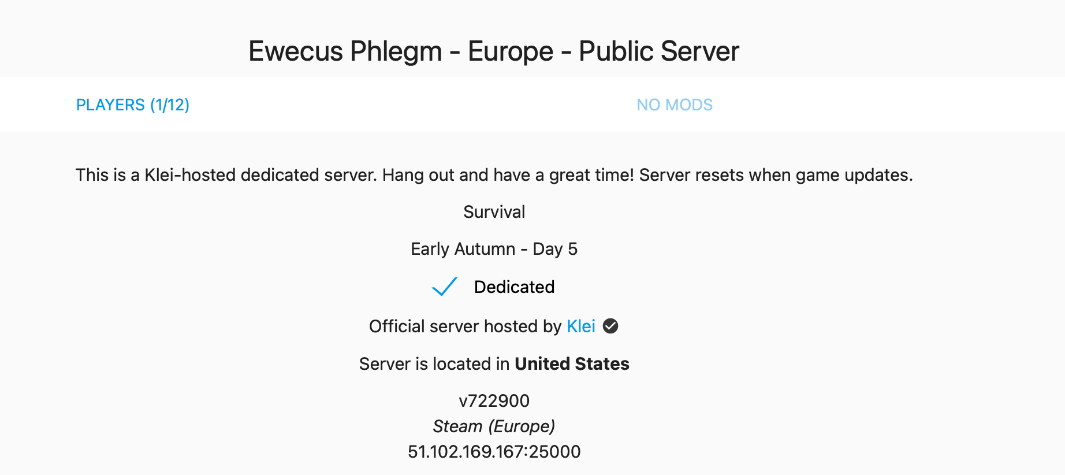Follow the blue Klei link

[x=581, y=326]
